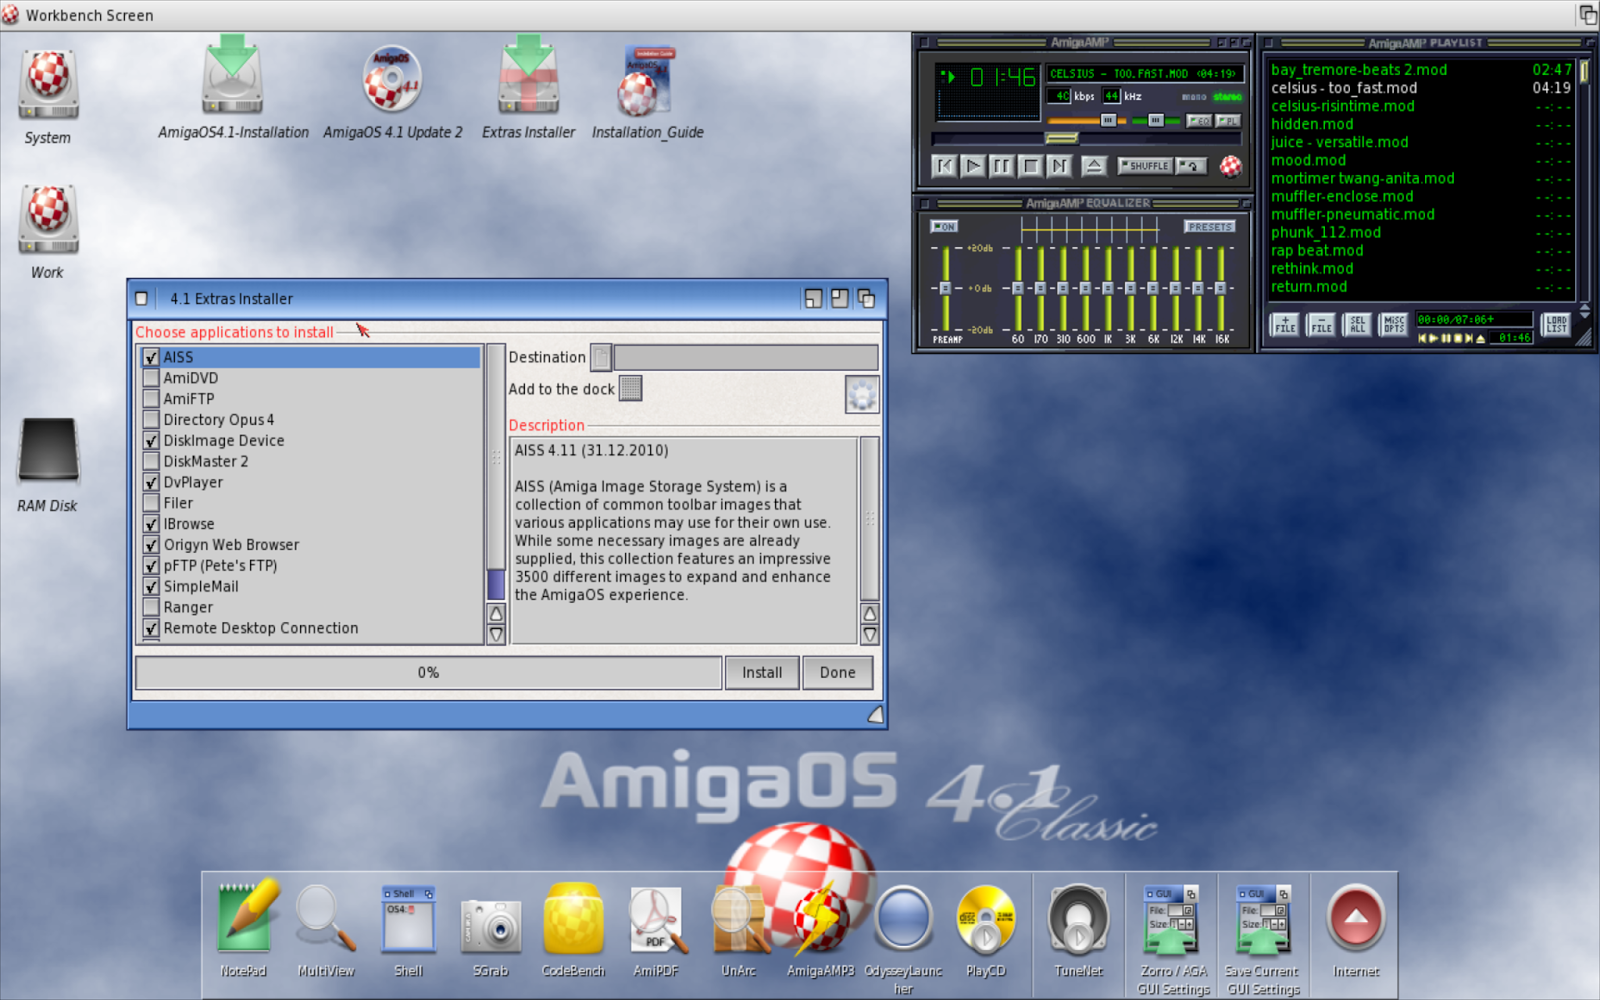Play the track in AmigaAMP
Viewport: 1600px width, 1000px height.
(x=973, y=166)
